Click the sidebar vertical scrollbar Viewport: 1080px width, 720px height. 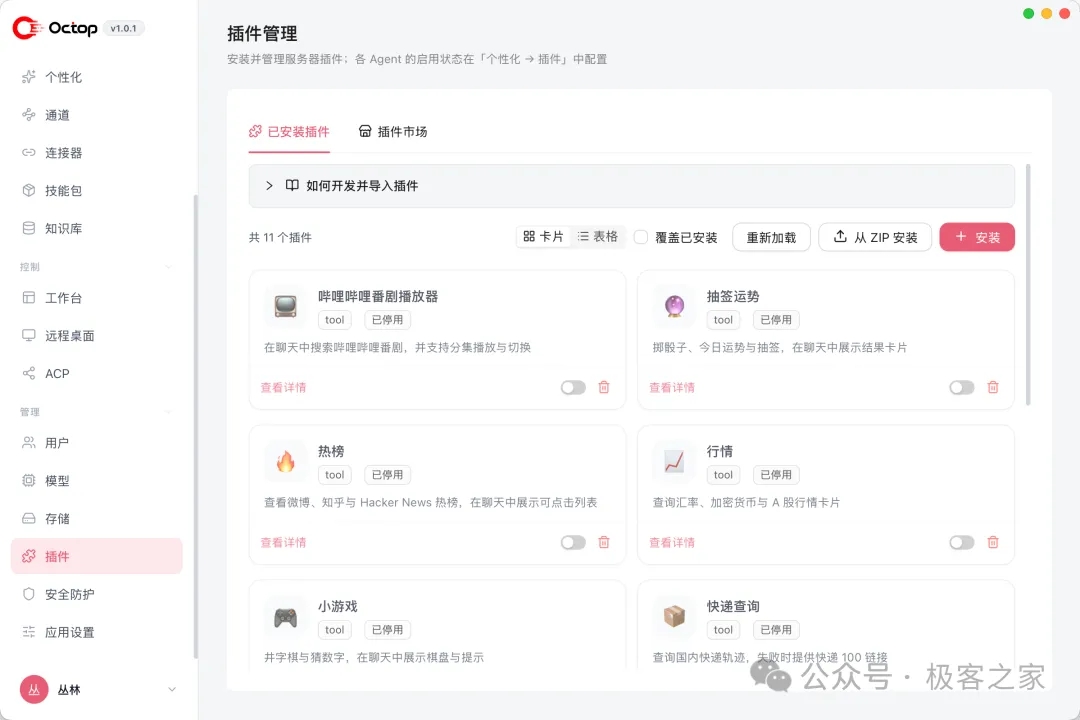click(196, 427)
